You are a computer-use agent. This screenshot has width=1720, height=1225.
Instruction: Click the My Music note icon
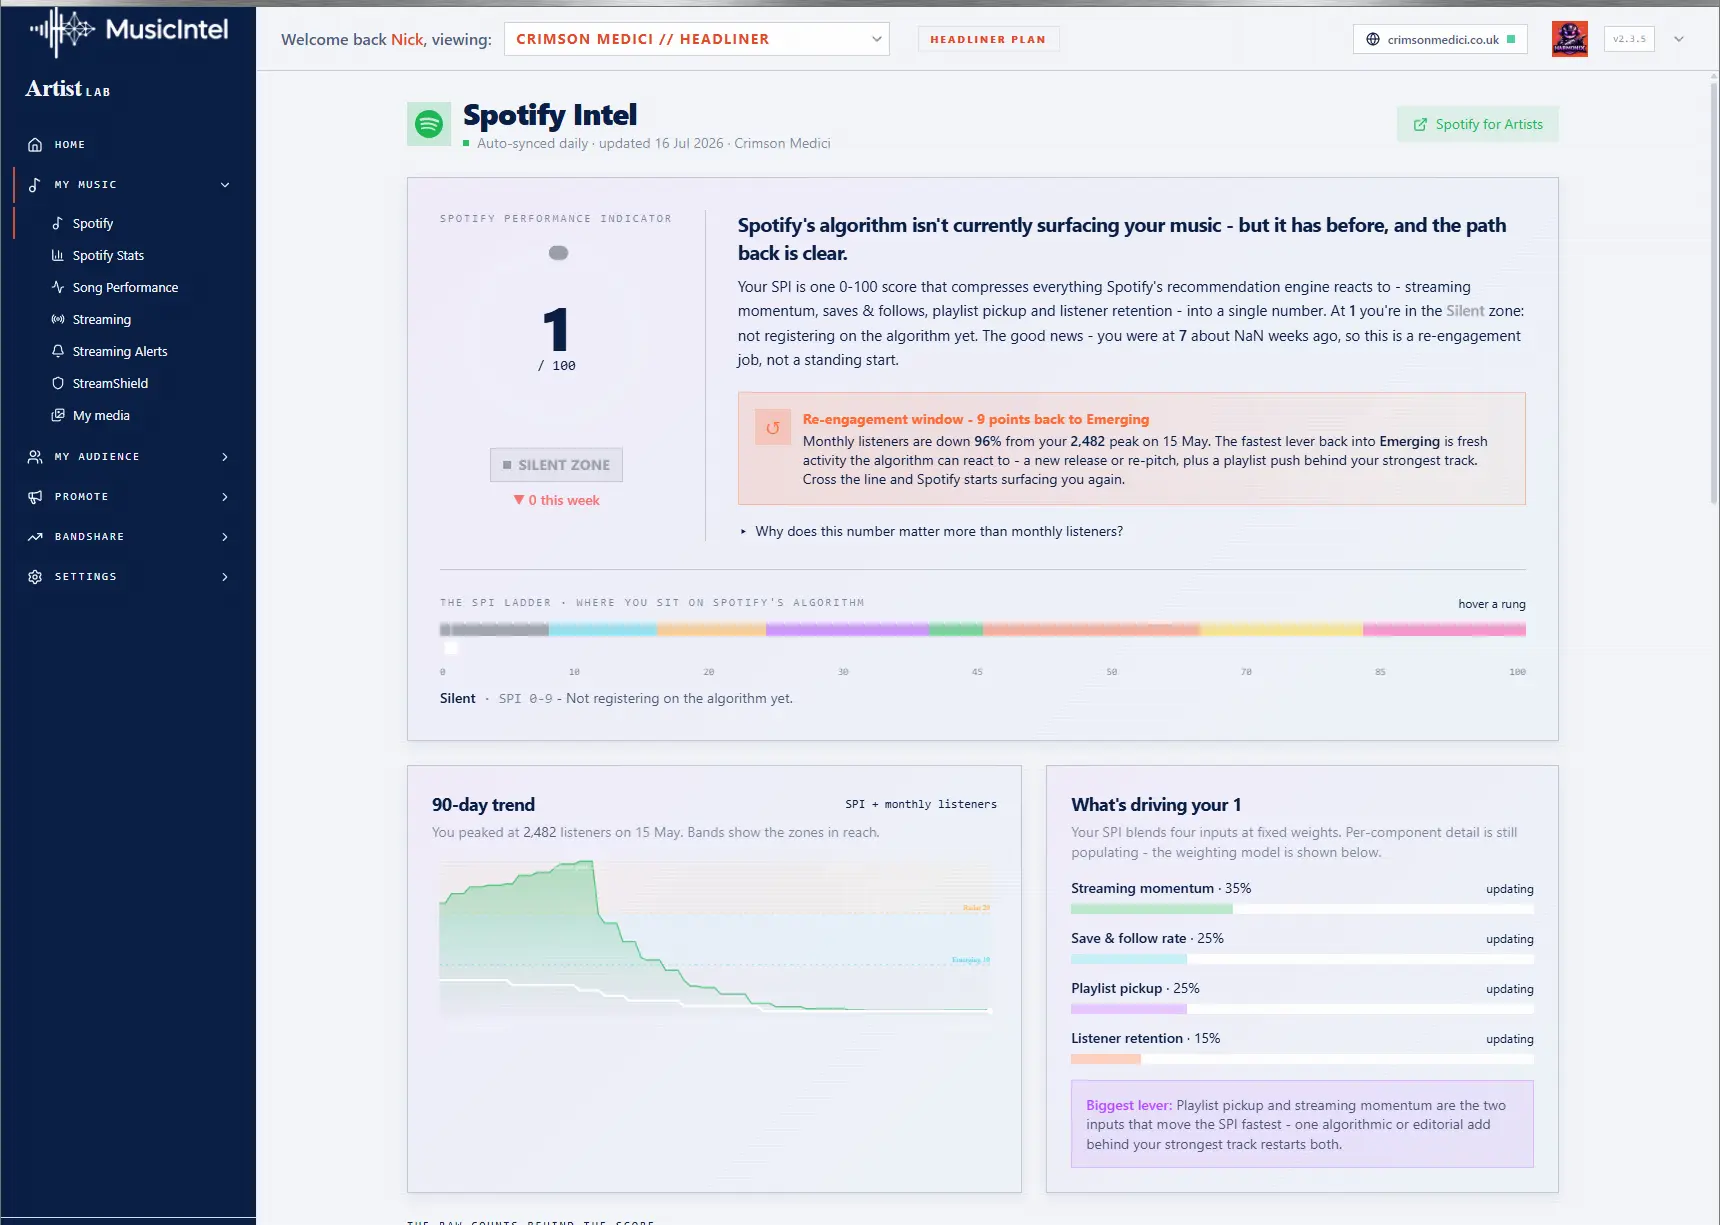tap(35, 185)
